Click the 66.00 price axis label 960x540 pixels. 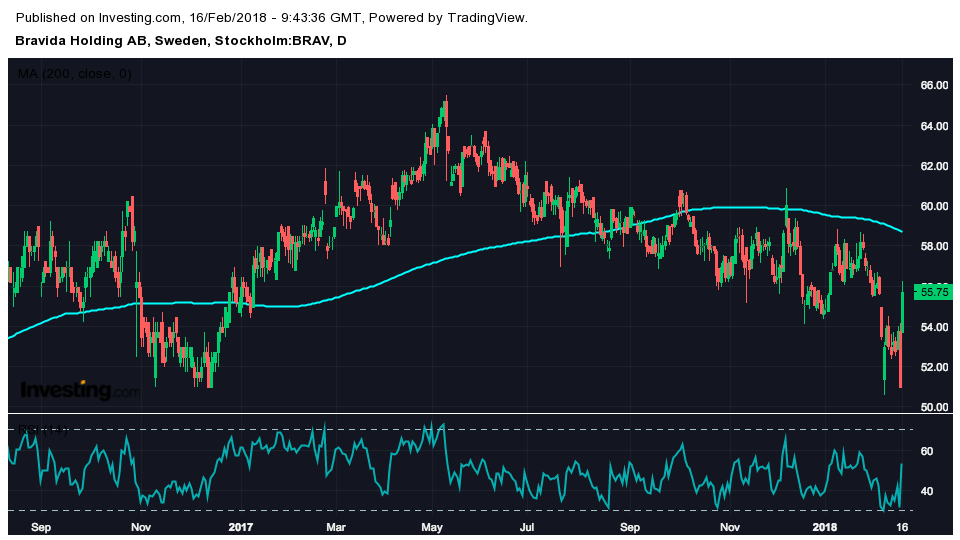pyautogui.click(x=934, y=85)
